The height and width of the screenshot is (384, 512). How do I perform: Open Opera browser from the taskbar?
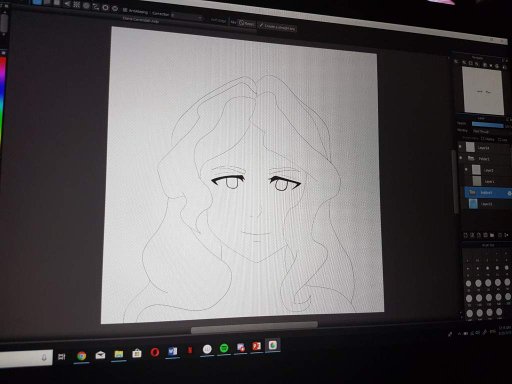click(154, 352)
